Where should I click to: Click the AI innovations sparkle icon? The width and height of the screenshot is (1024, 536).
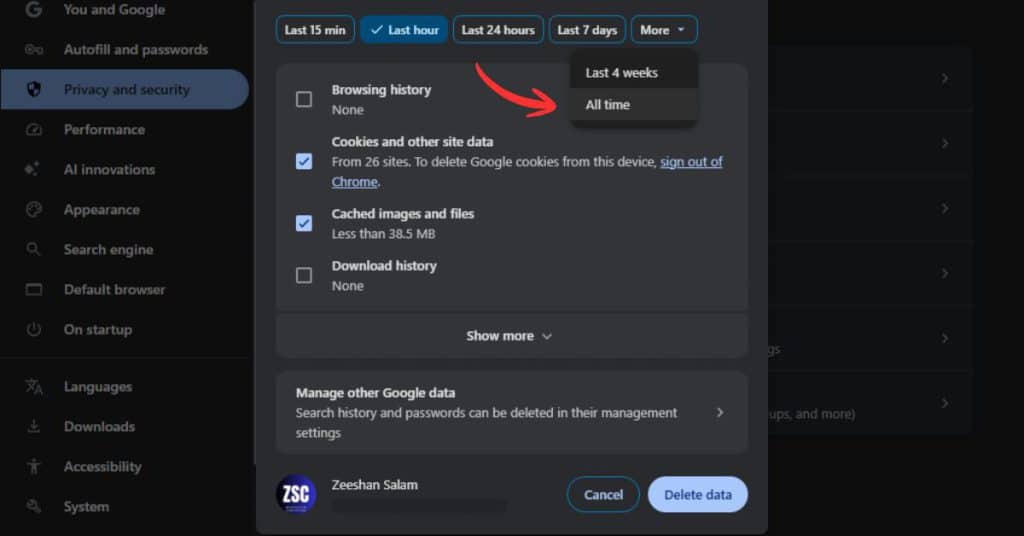[34, 170]
